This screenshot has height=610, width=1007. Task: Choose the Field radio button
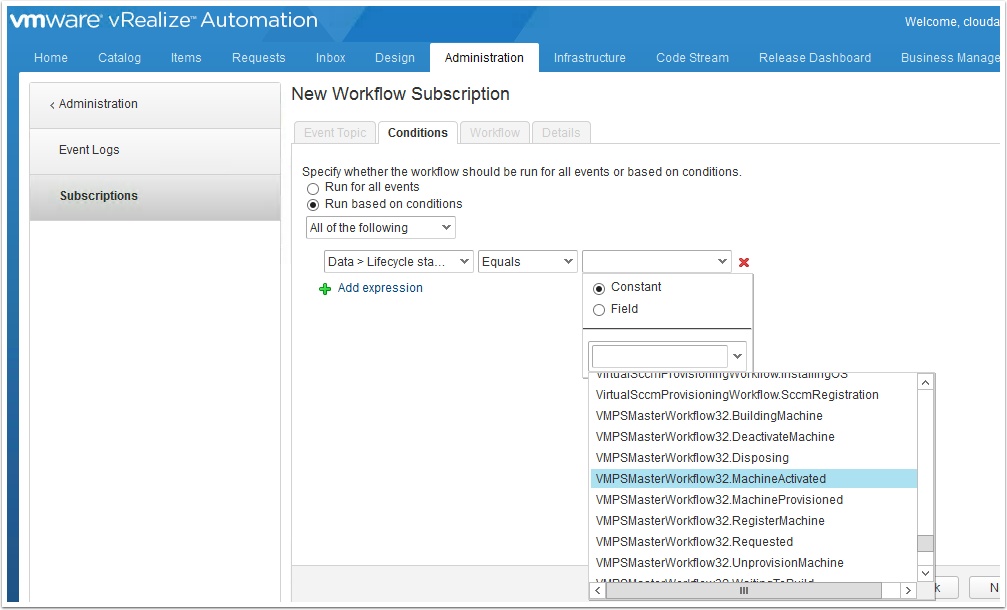click(x=599, y=309)
